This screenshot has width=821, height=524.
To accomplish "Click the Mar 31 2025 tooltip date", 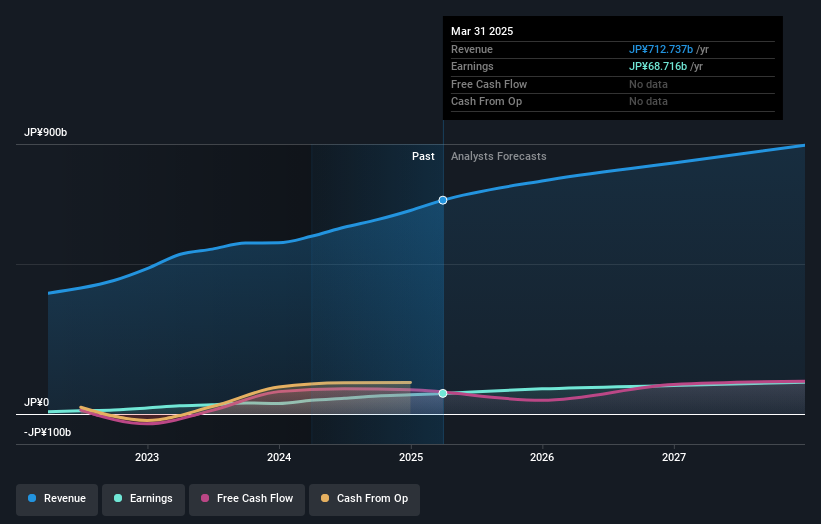I will 482,31.
